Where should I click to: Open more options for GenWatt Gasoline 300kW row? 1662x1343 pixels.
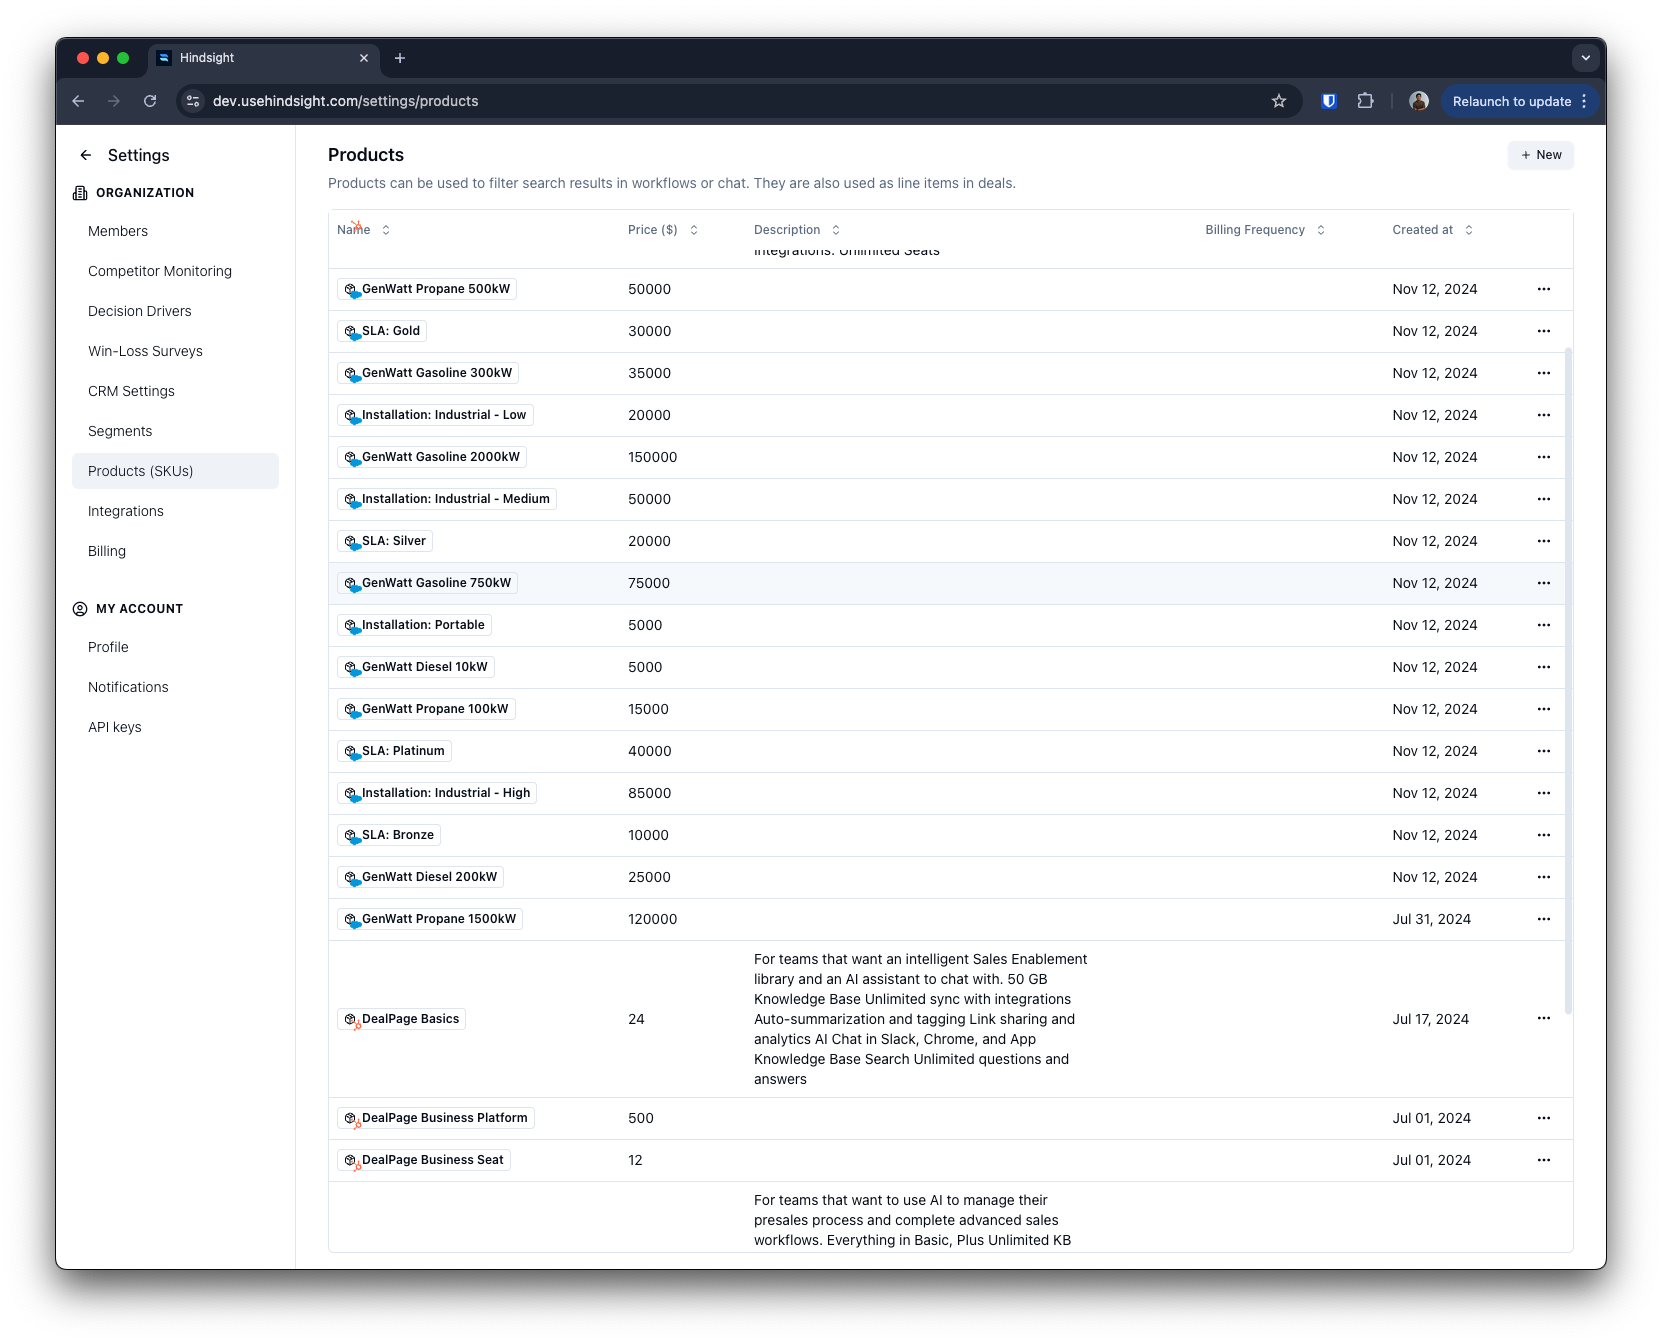click(1544, 373)
